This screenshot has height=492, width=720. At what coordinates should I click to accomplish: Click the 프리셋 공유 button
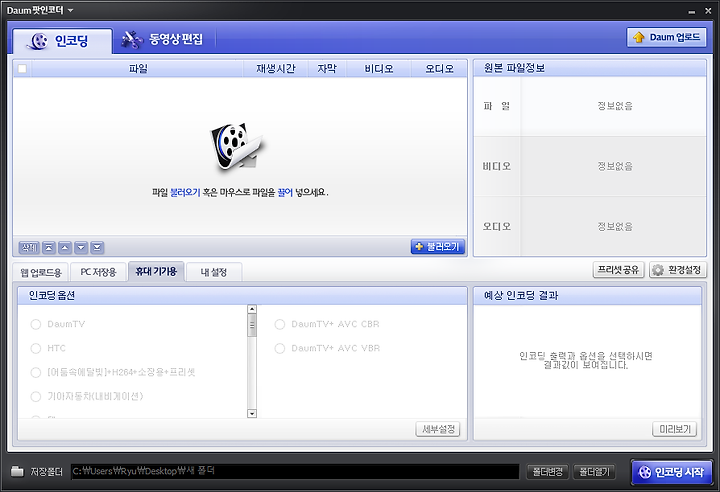tap(619, 270)
